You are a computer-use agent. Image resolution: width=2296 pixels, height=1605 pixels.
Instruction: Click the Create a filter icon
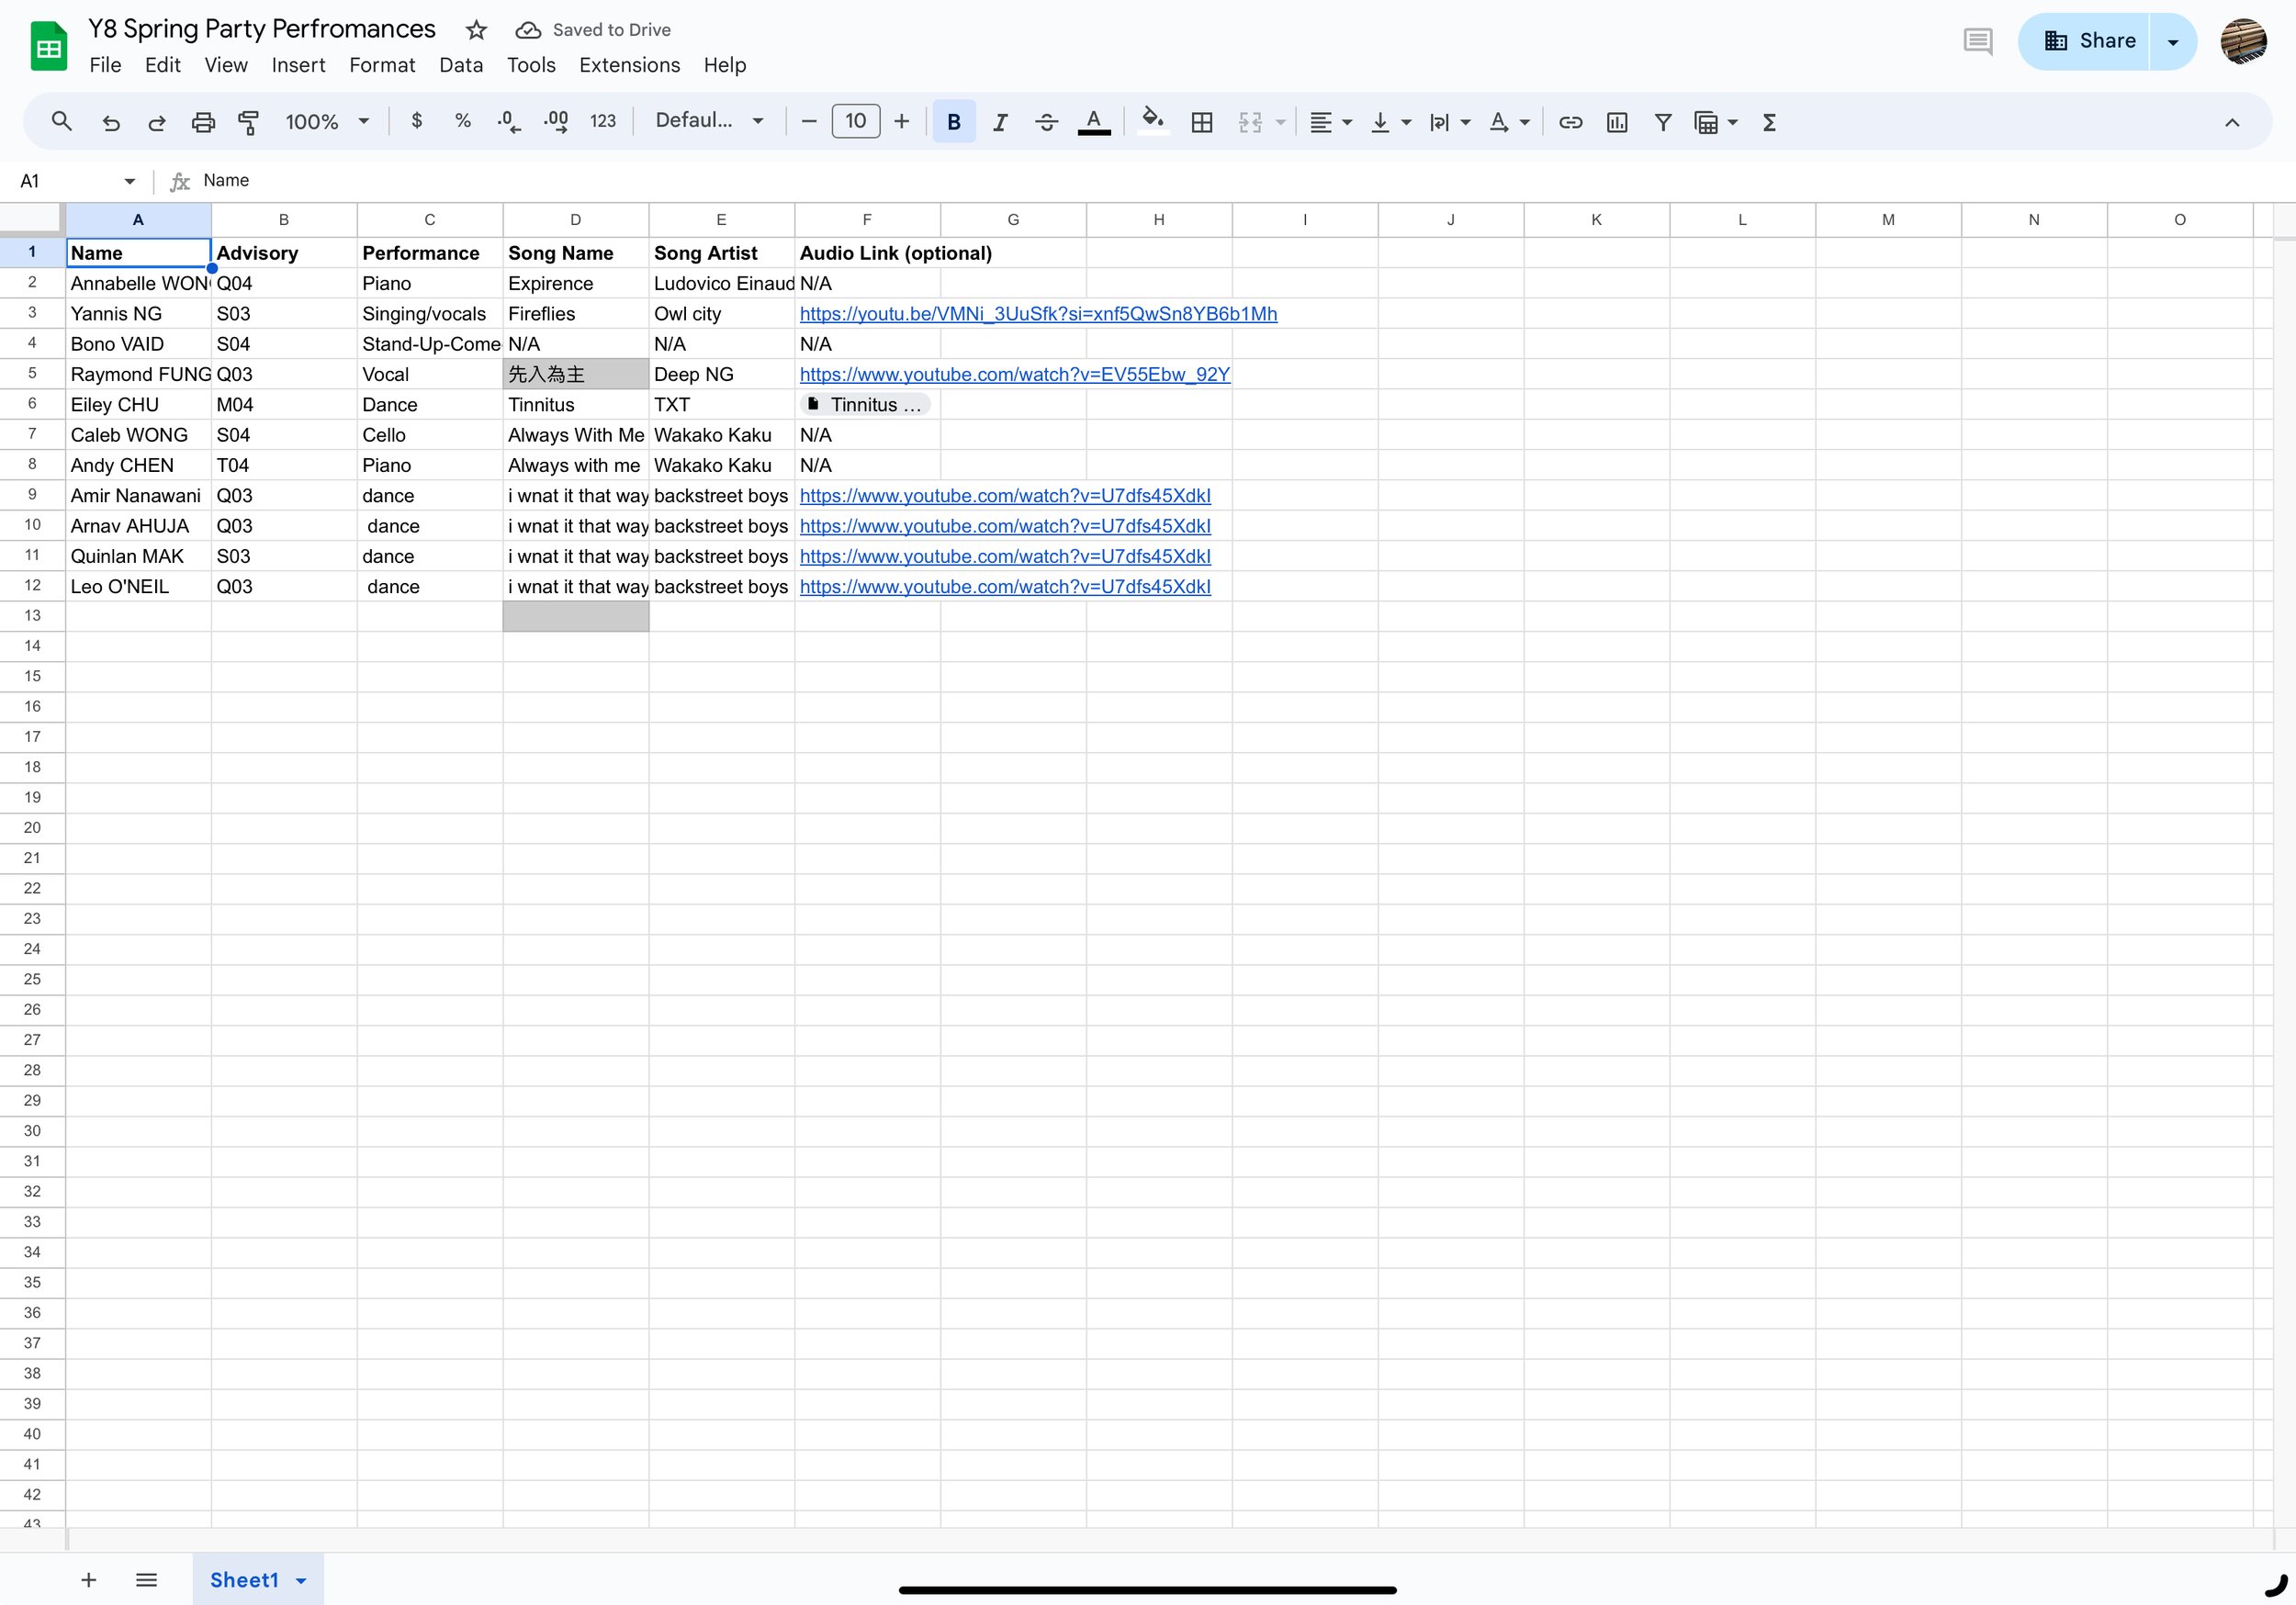[1662, 122]
